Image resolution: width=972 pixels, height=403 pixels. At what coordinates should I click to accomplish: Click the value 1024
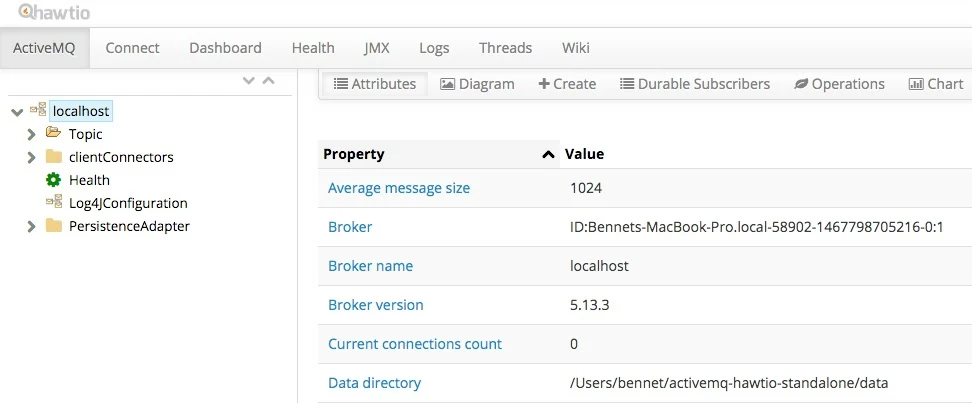pos(586,188)
